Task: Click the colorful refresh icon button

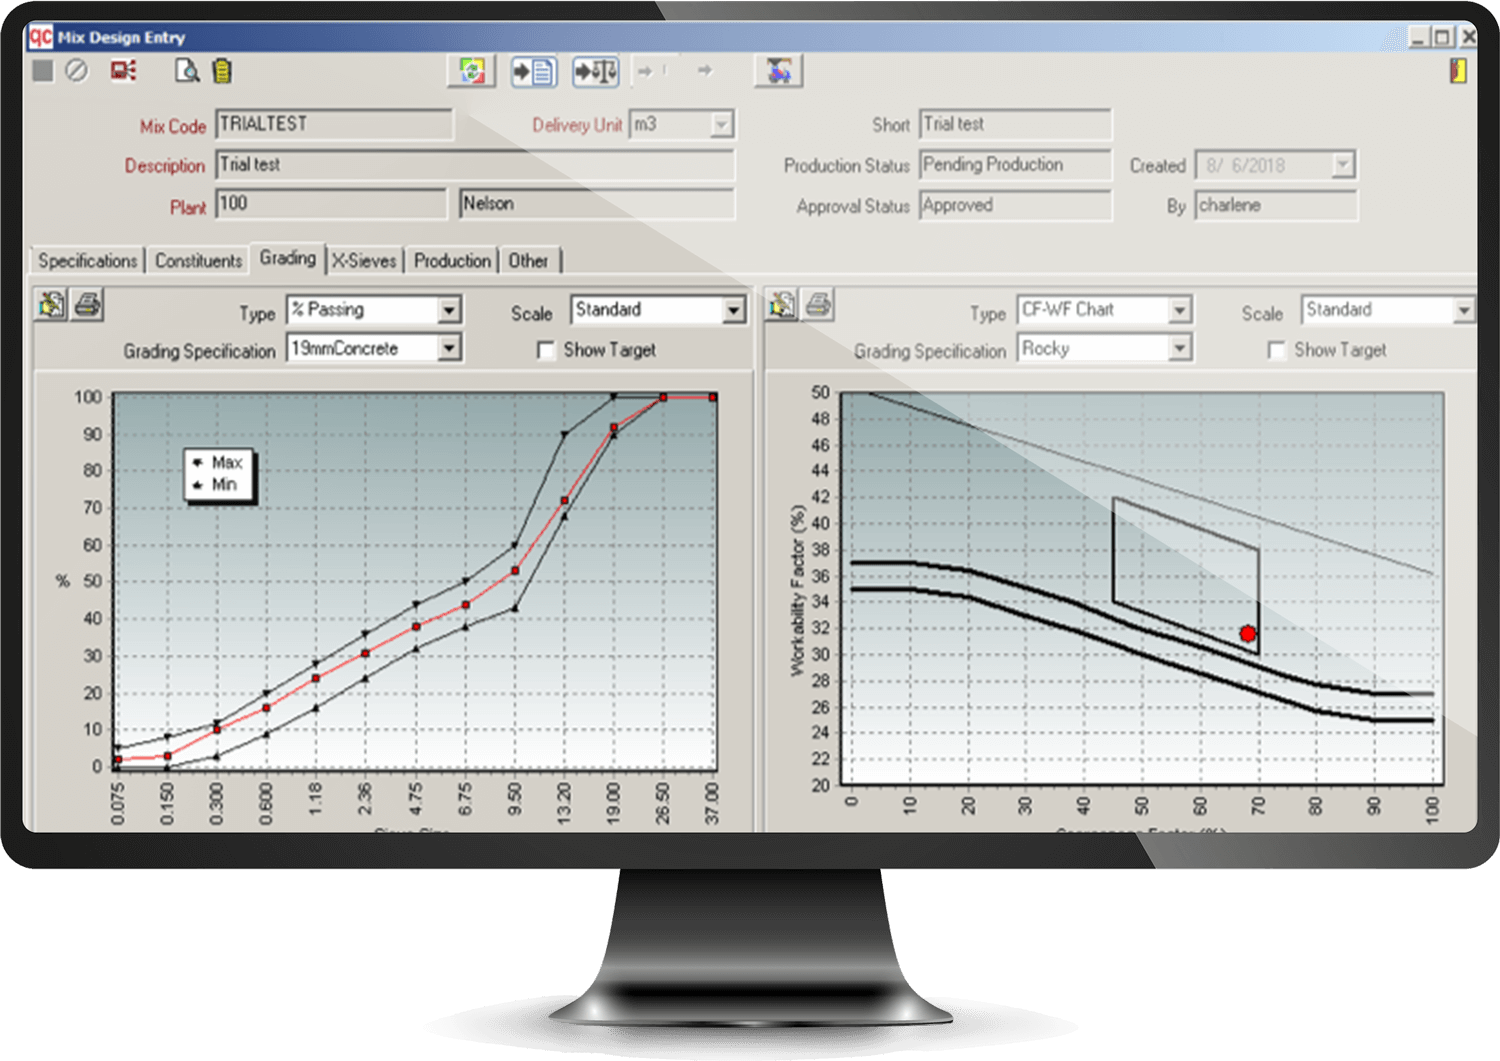Action: (471, 71)
